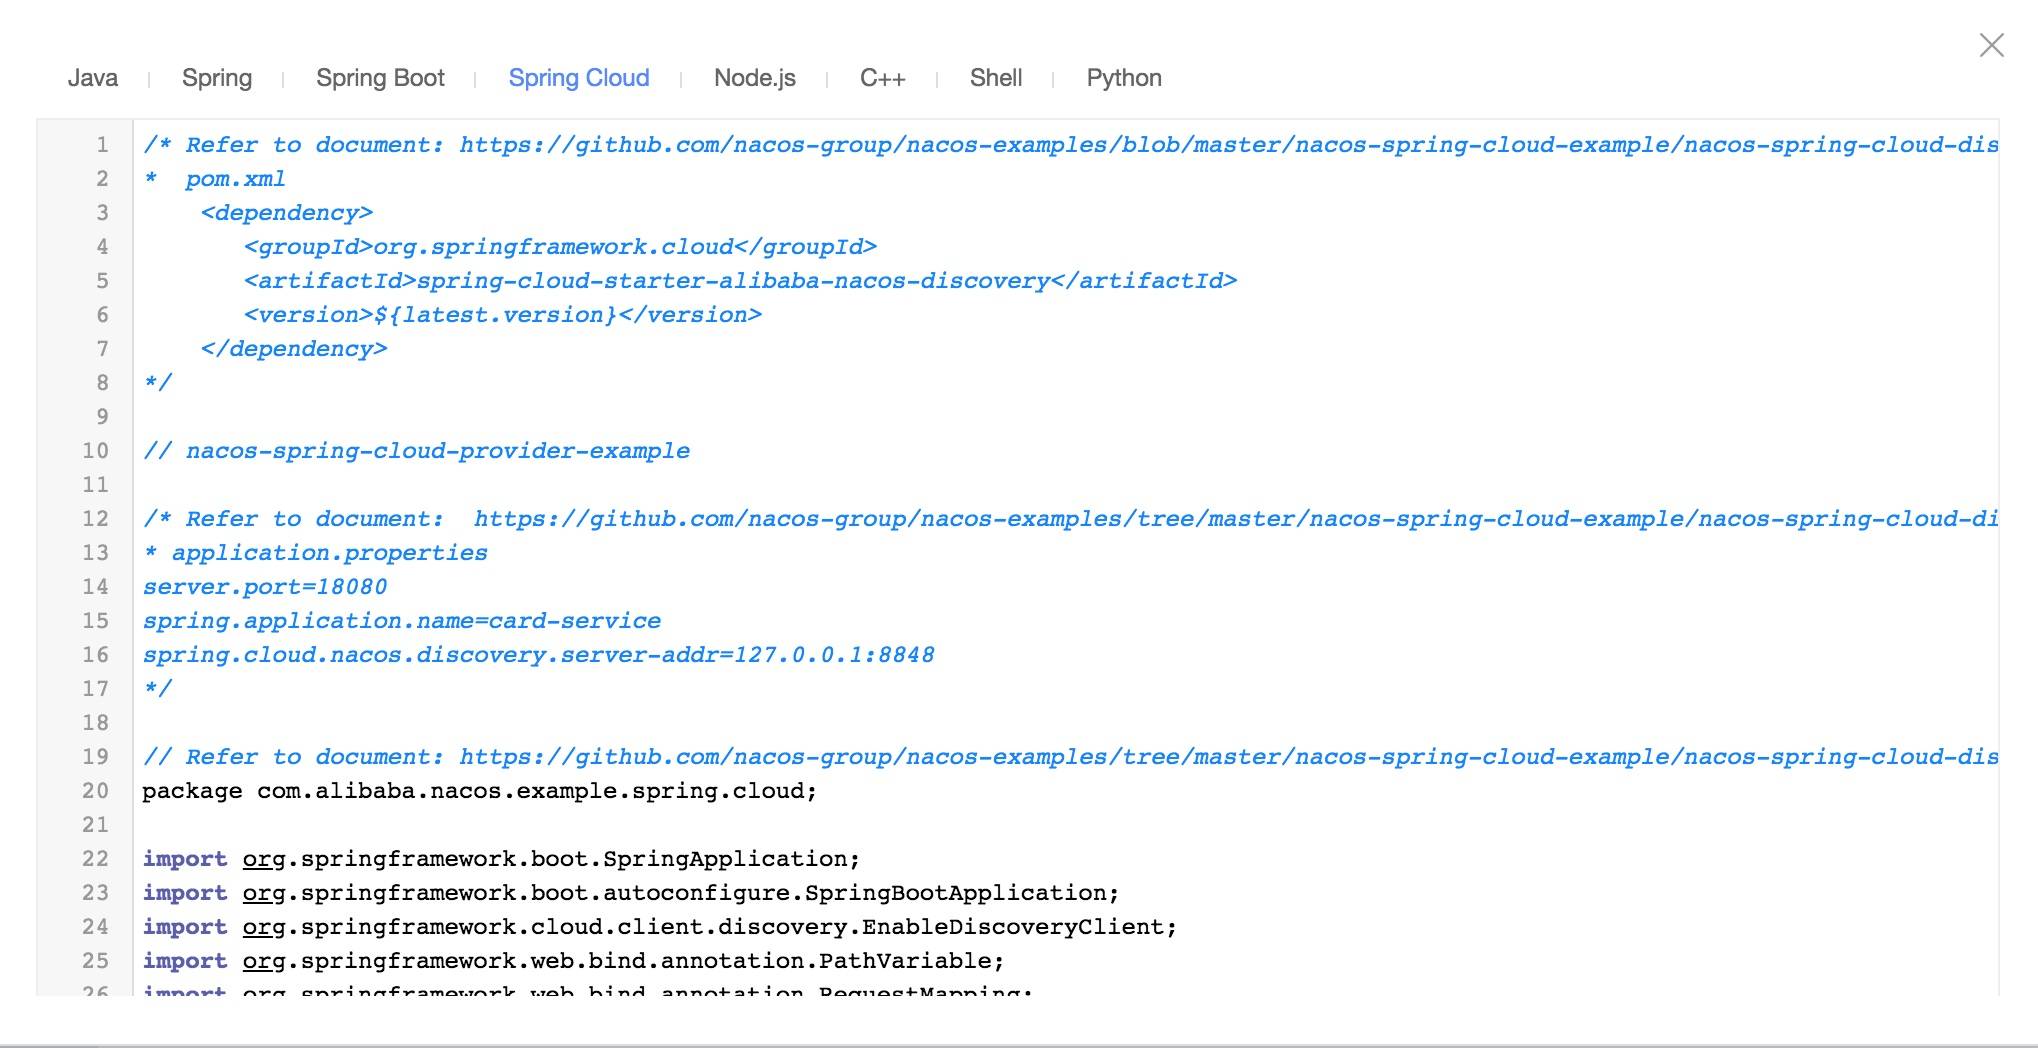Click the server-addr=127.0.0.1:8848 line

(538, 655)
